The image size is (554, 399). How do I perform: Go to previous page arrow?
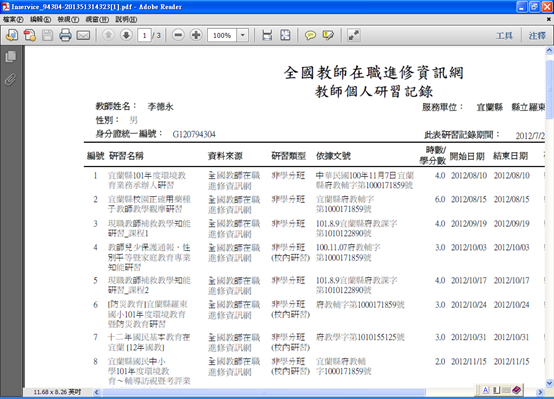tap(108, 35)
